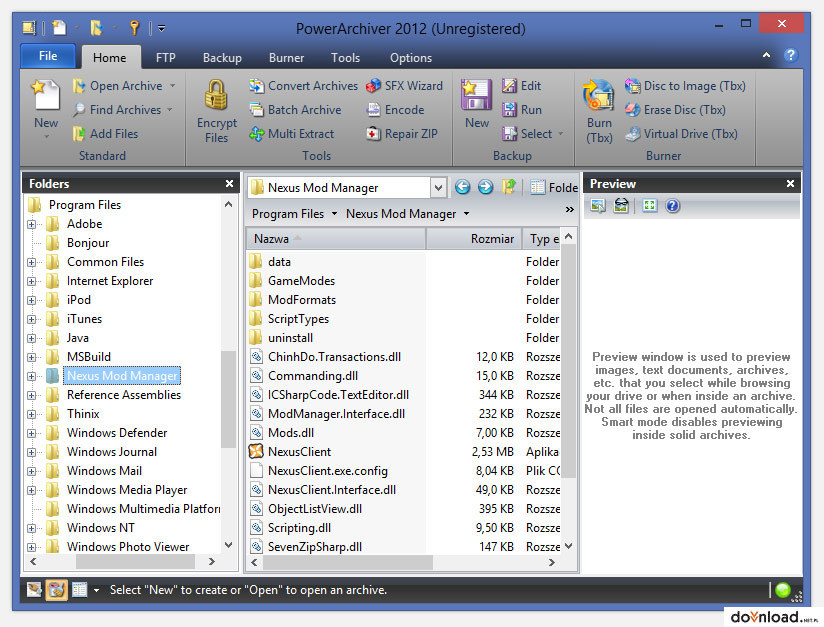The width and height of the screenshot is (824, 627).
Task: Expand the Java folder node
Action: pos(32,338)
